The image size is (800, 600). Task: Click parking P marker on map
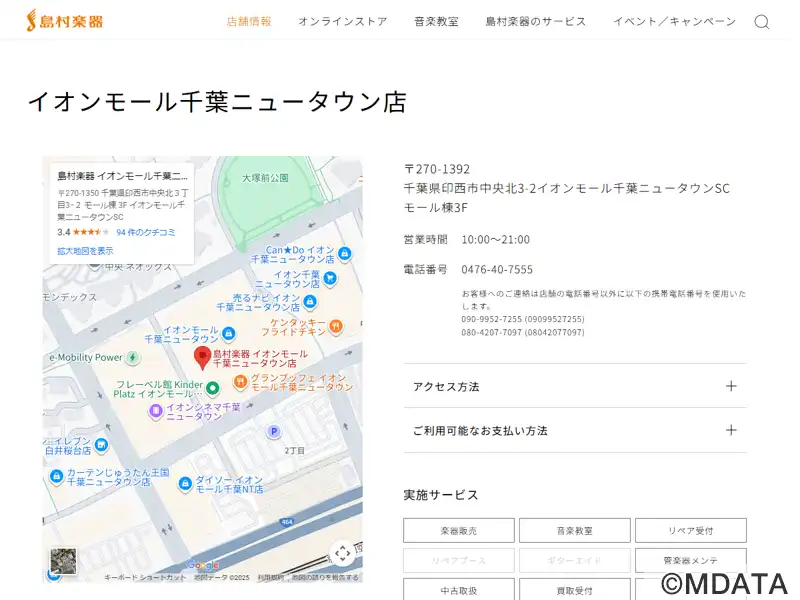point(274,432)
